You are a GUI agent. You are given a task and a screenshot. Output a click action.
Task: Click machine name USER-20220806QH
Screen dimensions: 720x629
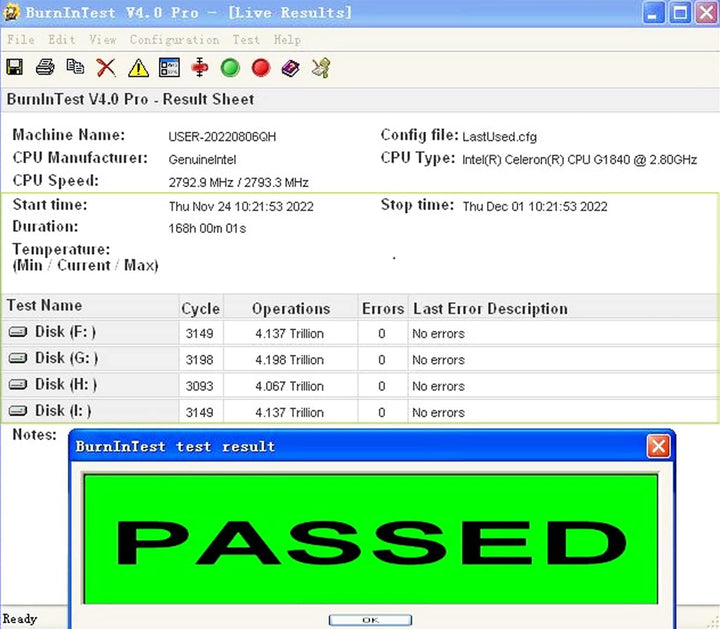[x=222, y=137]
